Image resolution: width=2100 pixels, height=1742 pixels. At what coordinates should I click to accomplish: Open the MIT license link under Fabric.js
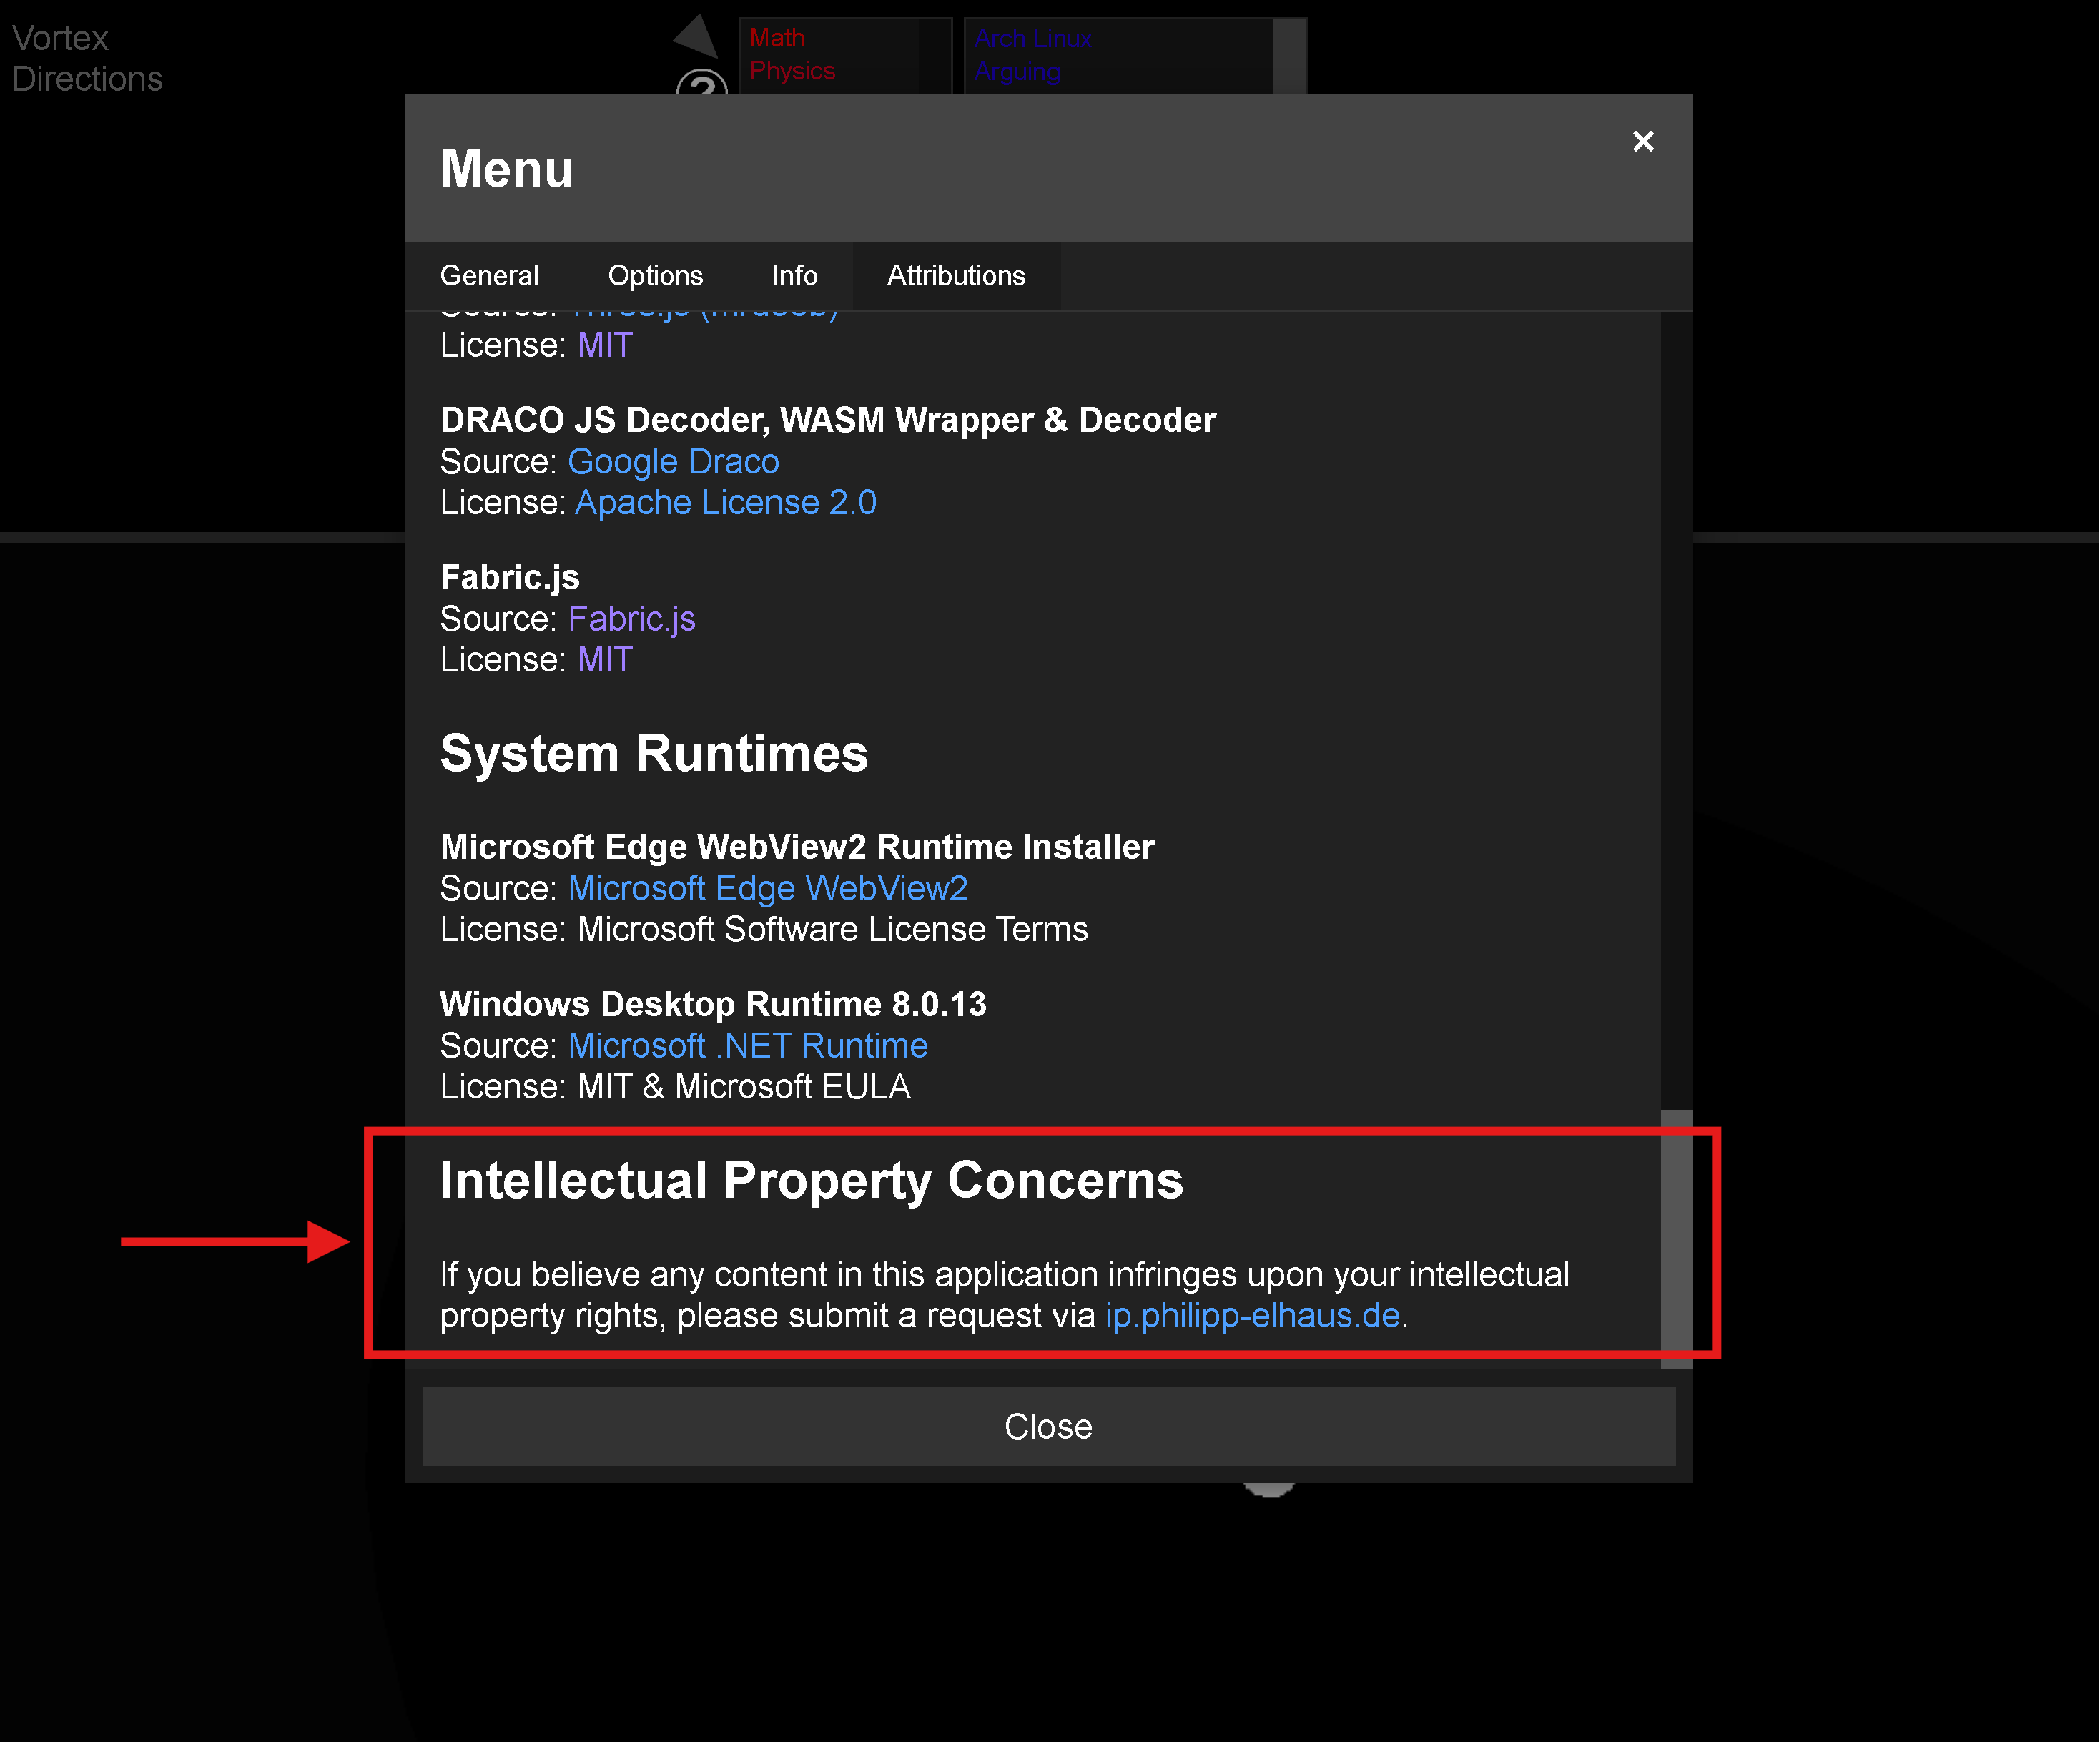click(x=605, y=660)
